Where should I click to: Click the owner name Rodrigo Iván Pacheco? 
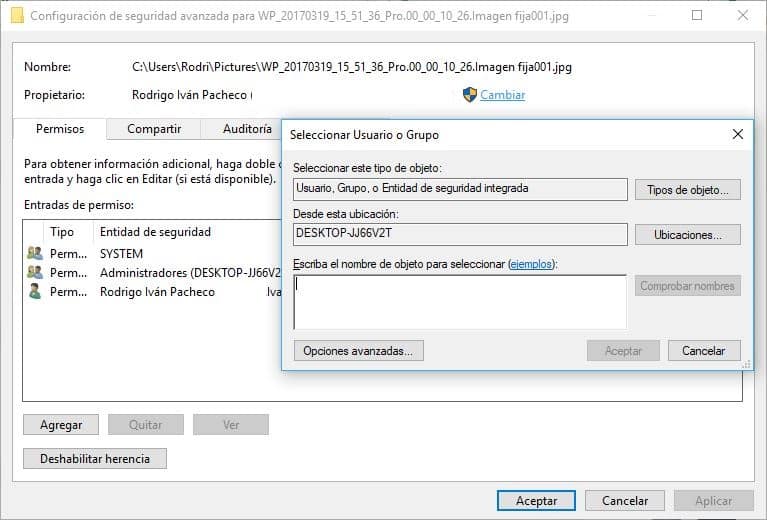click(x=192, y=95)
